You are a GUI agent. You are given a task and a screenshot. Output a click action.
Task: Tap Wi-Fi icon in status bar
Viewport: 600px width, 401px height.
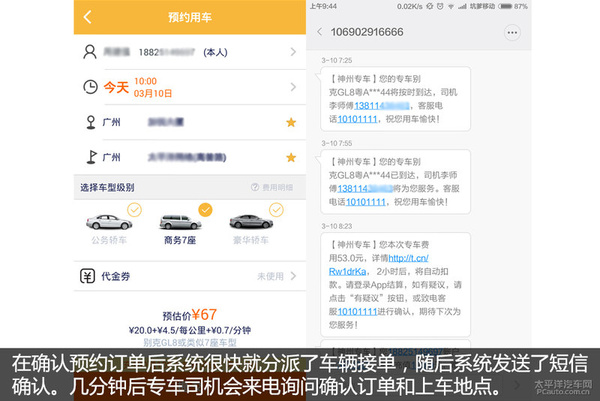point(451,7)
